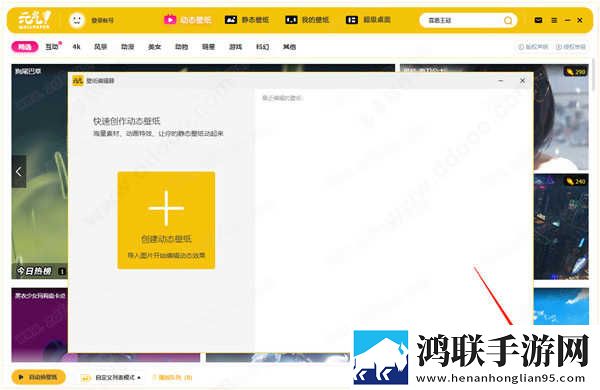Click the search magnifier icon

pos(508,20)
